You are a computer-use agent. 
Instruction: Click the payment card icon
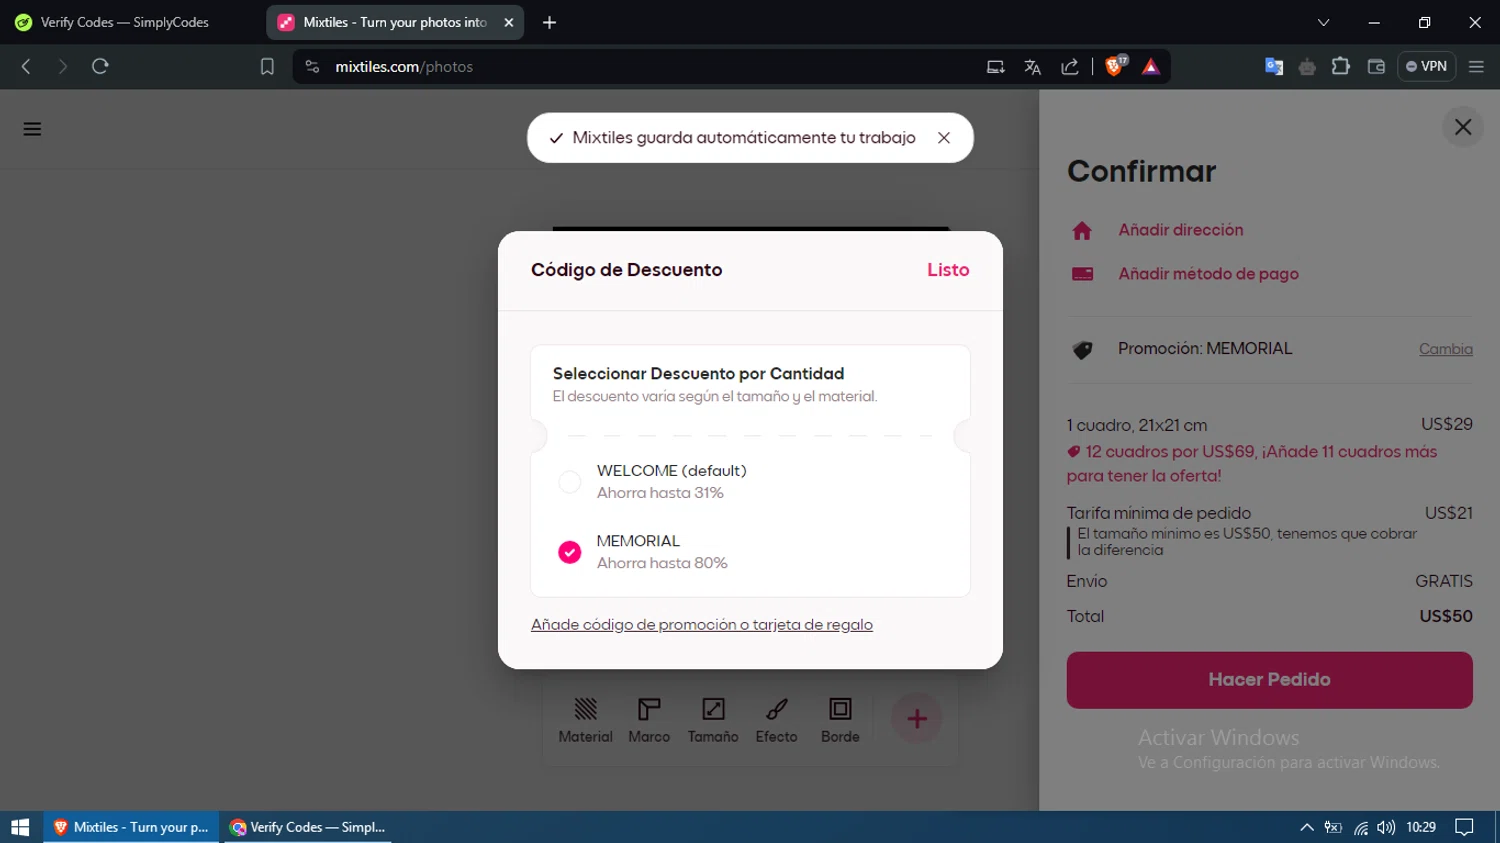tap(1082, 274)
